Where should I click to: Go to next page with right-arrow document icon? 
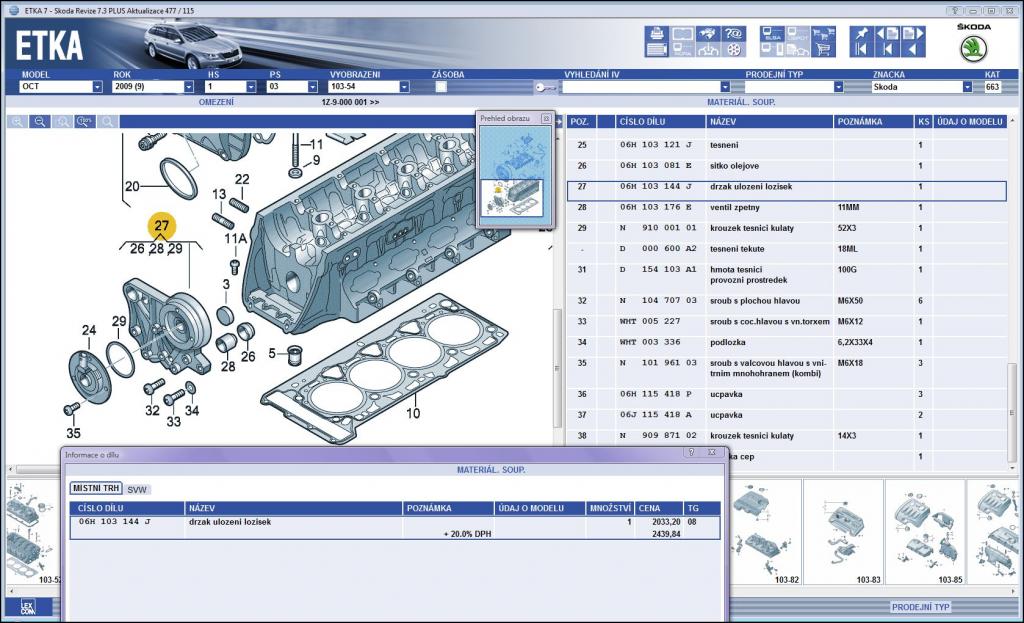click(913, 34)
